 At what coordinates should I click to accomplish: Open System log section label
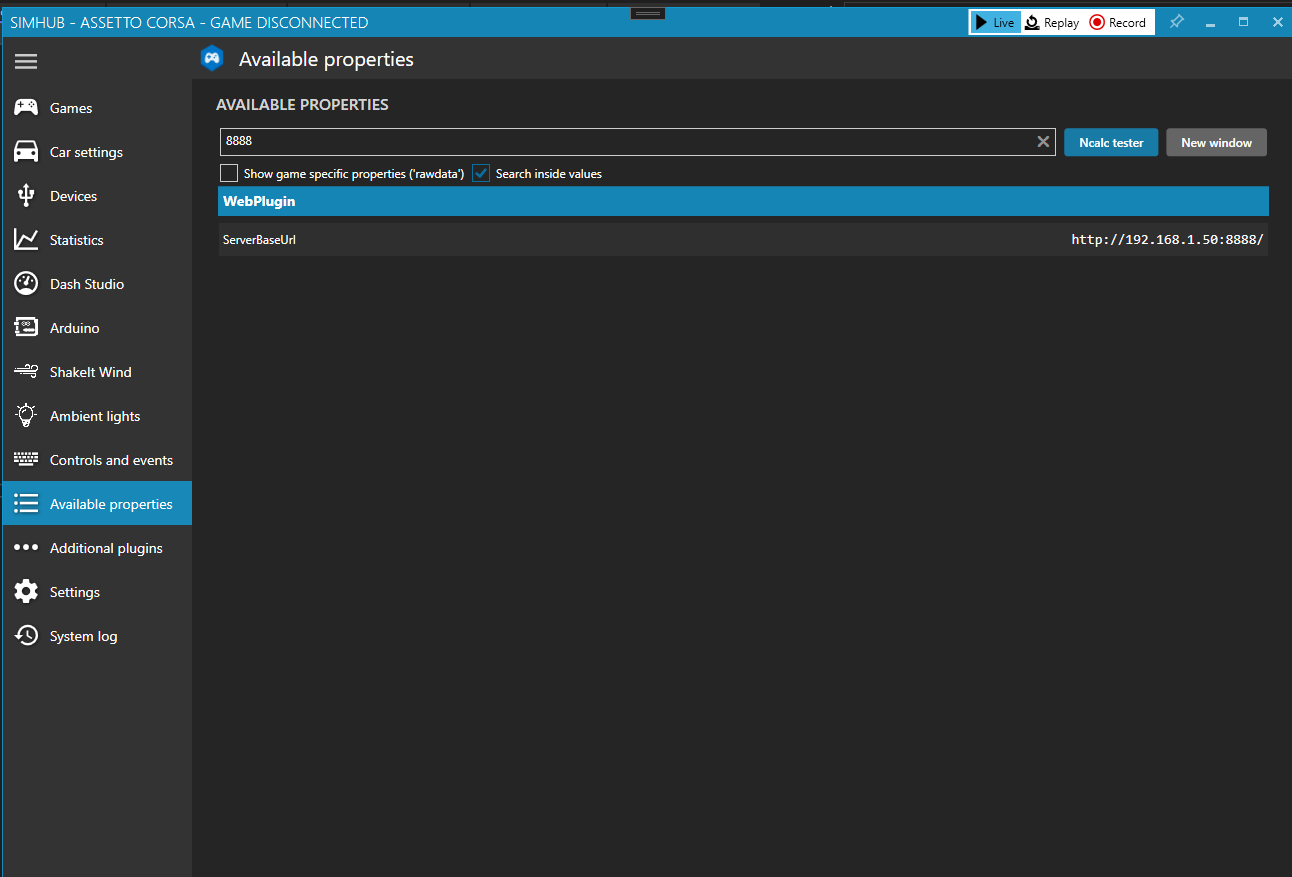[83, 636]
